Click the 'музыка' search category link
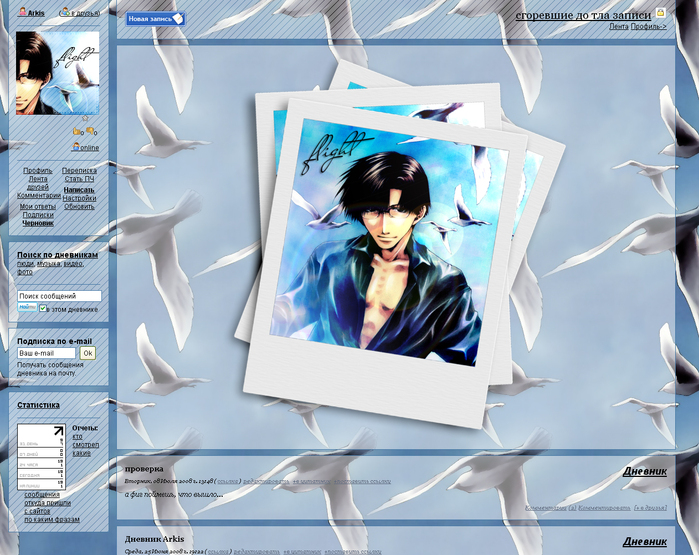 (x=48, y=263)
